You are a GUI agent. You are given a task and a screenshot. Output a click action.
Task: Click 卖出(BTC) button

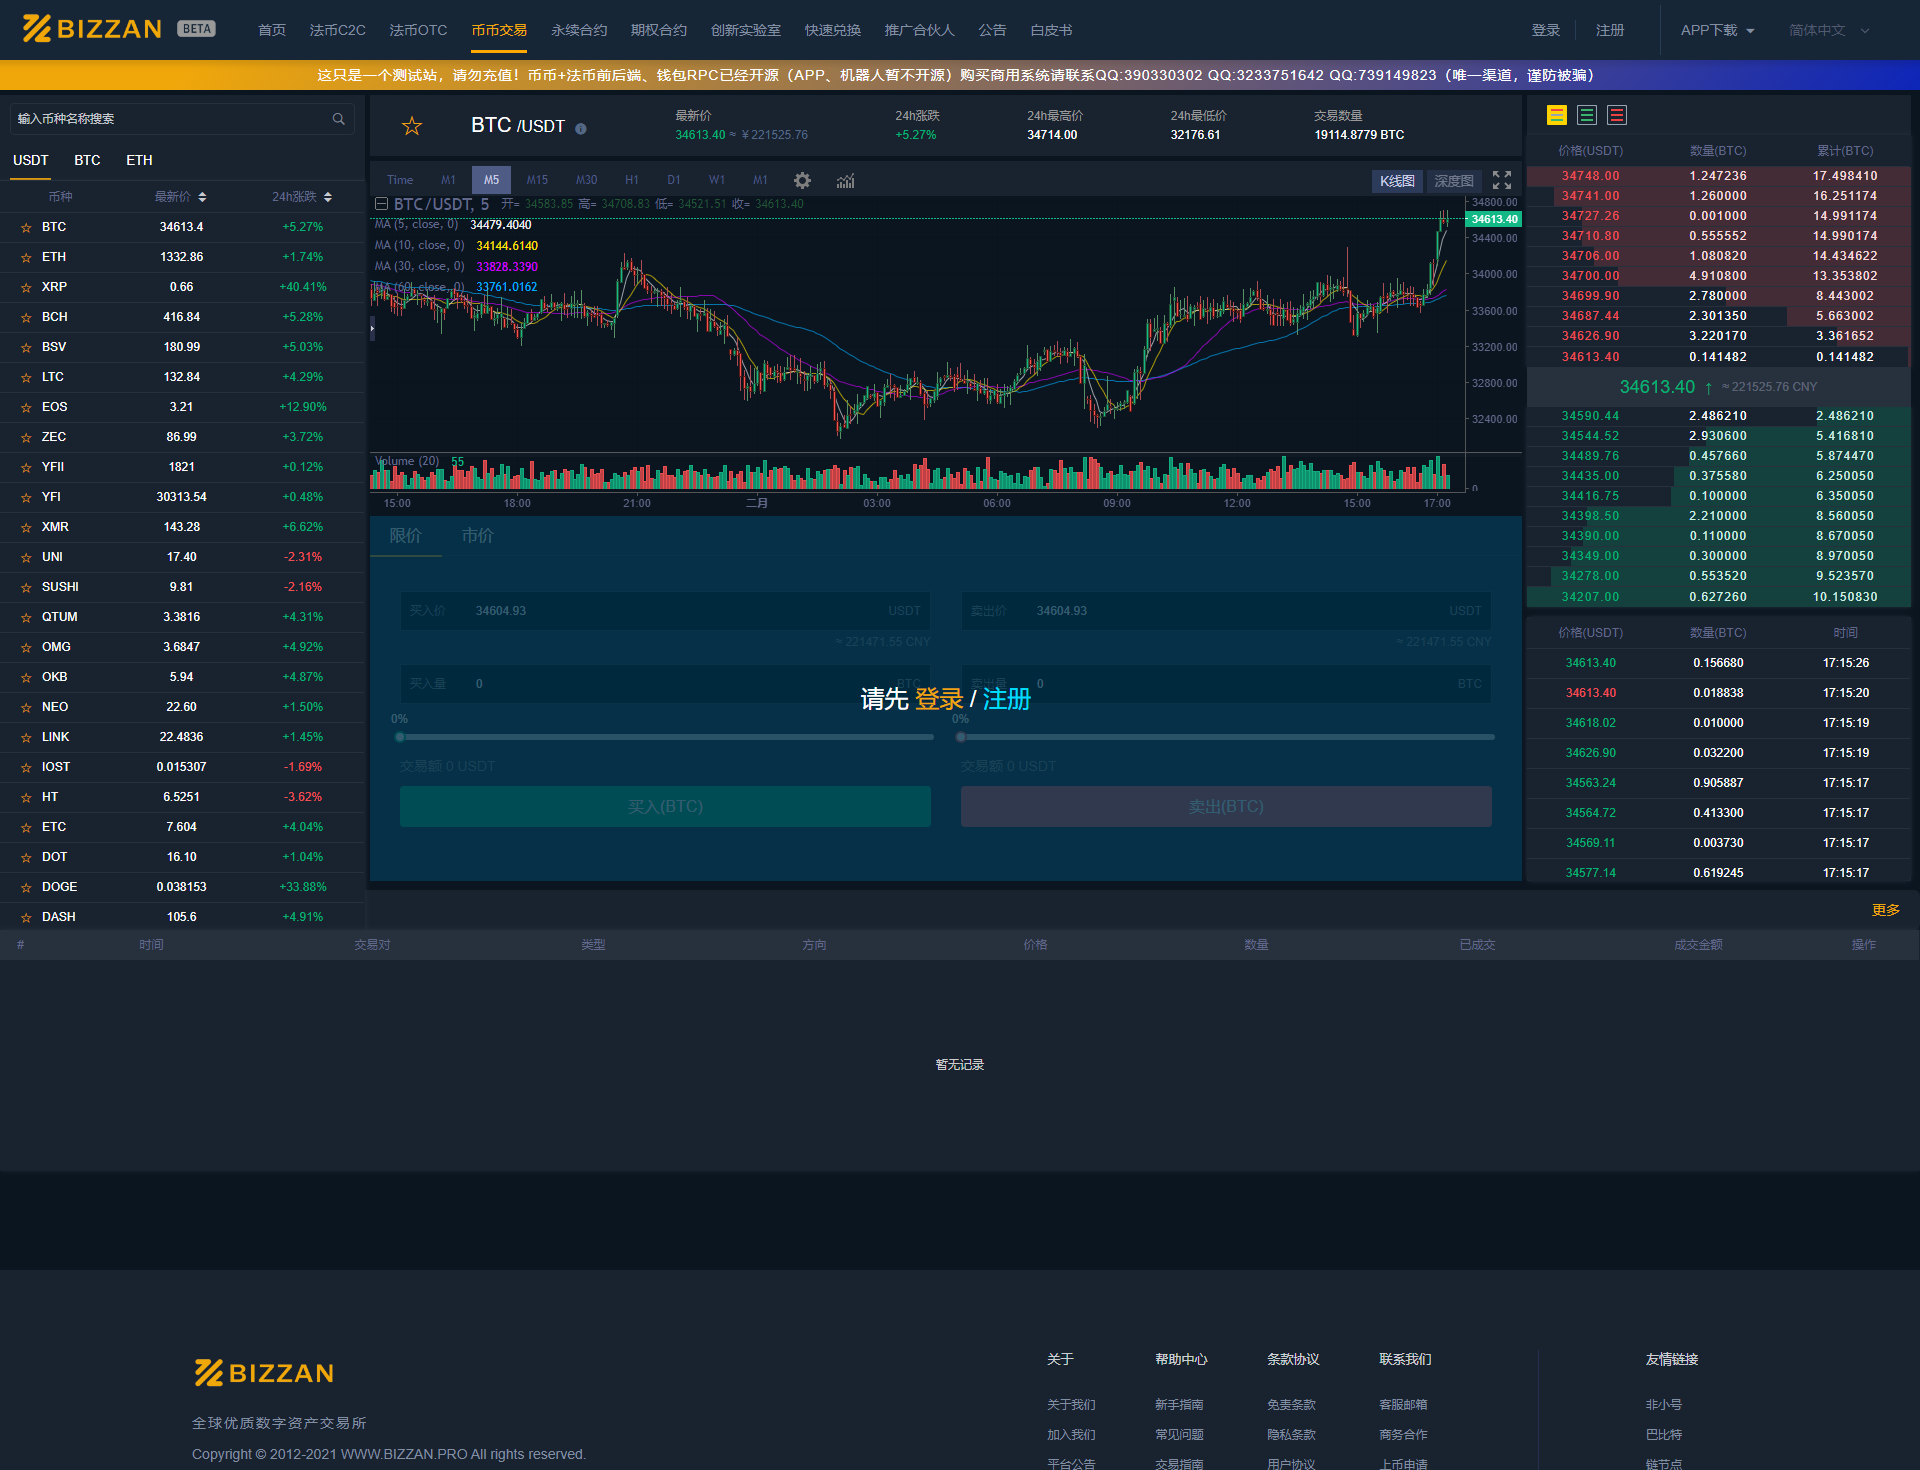pyautogui.click(x=1226, y=806)
